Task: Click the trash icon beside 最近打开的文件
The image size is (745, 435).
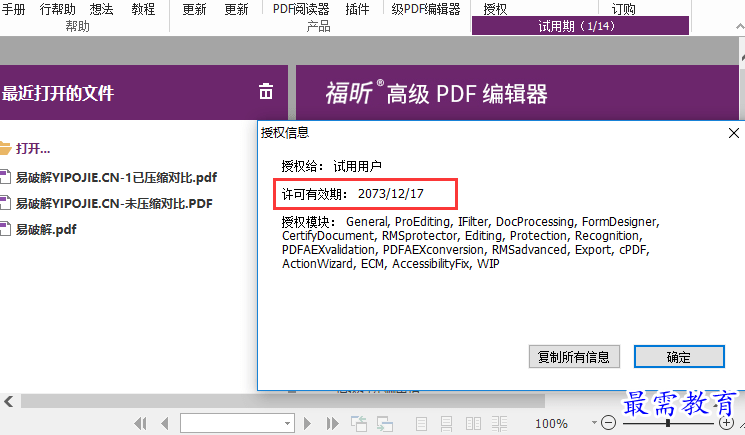Action: (x=266, y=91)
